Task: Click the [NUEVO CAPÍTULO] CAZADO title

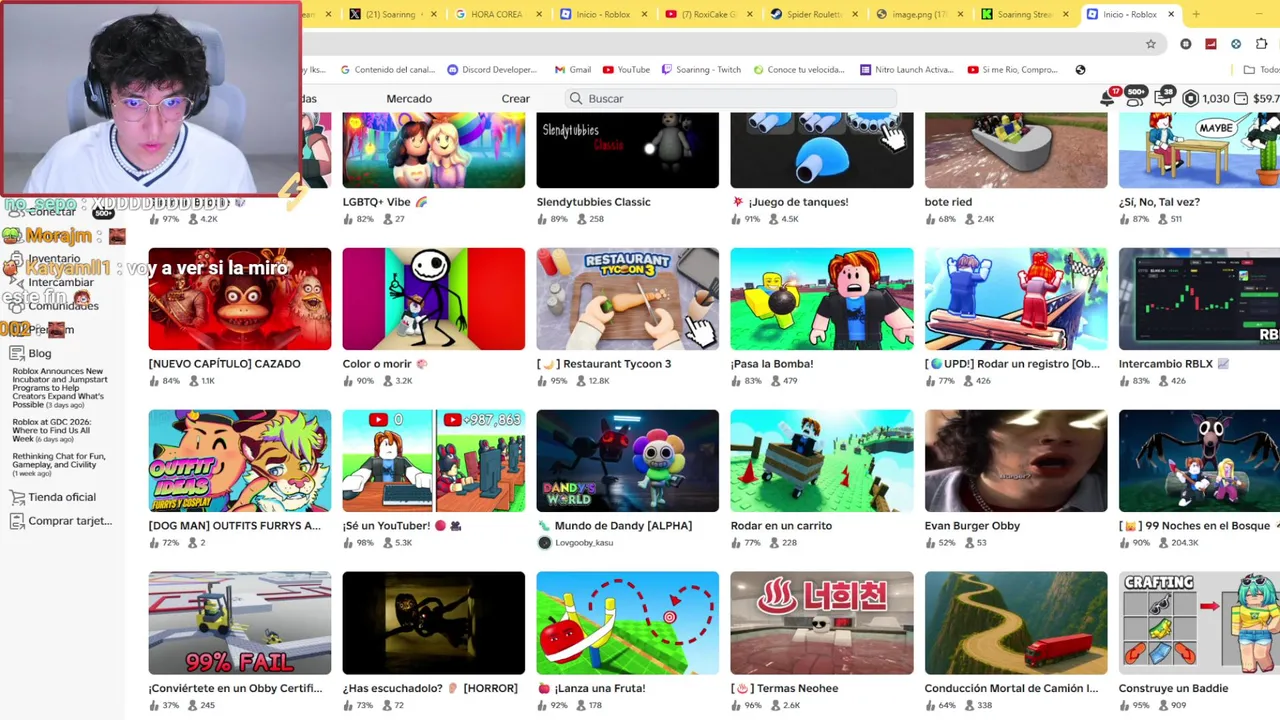Action: coord(224,364)
